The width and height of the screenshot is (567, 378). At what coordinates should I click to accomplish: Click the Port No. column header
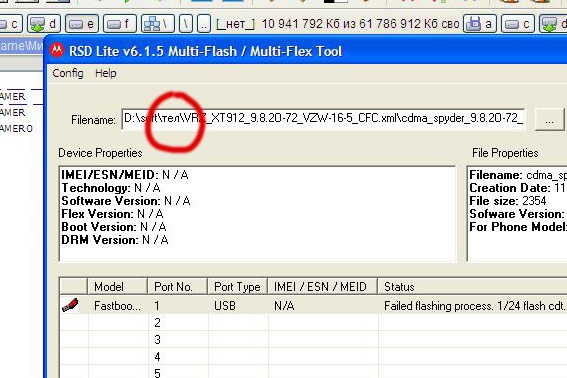click(x=177, y=287)
